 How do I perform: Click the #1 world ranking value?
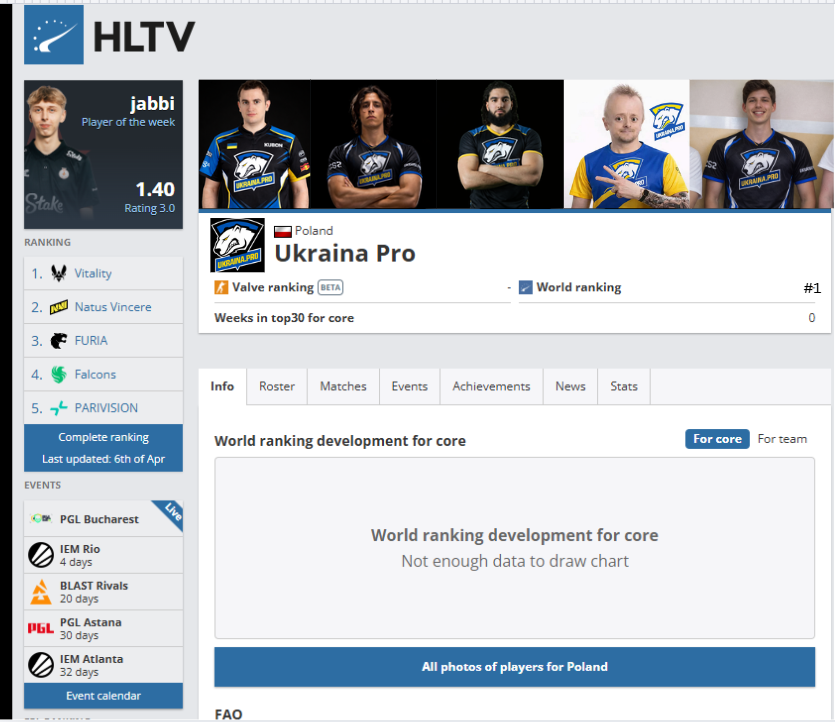pos(812,288)
